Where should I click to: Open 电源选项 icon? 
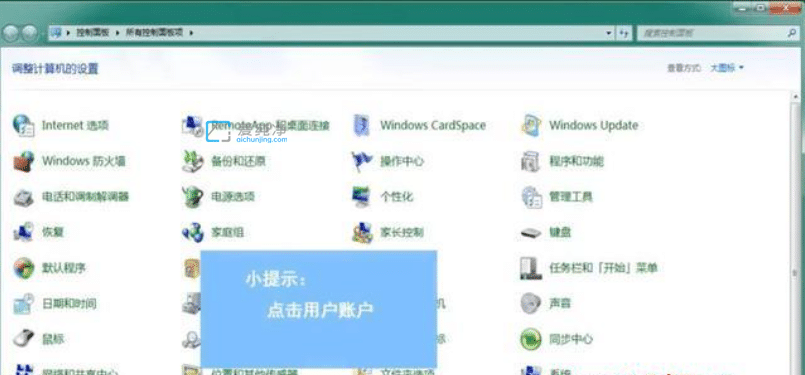pyautogui.click(x=193, y=197)
